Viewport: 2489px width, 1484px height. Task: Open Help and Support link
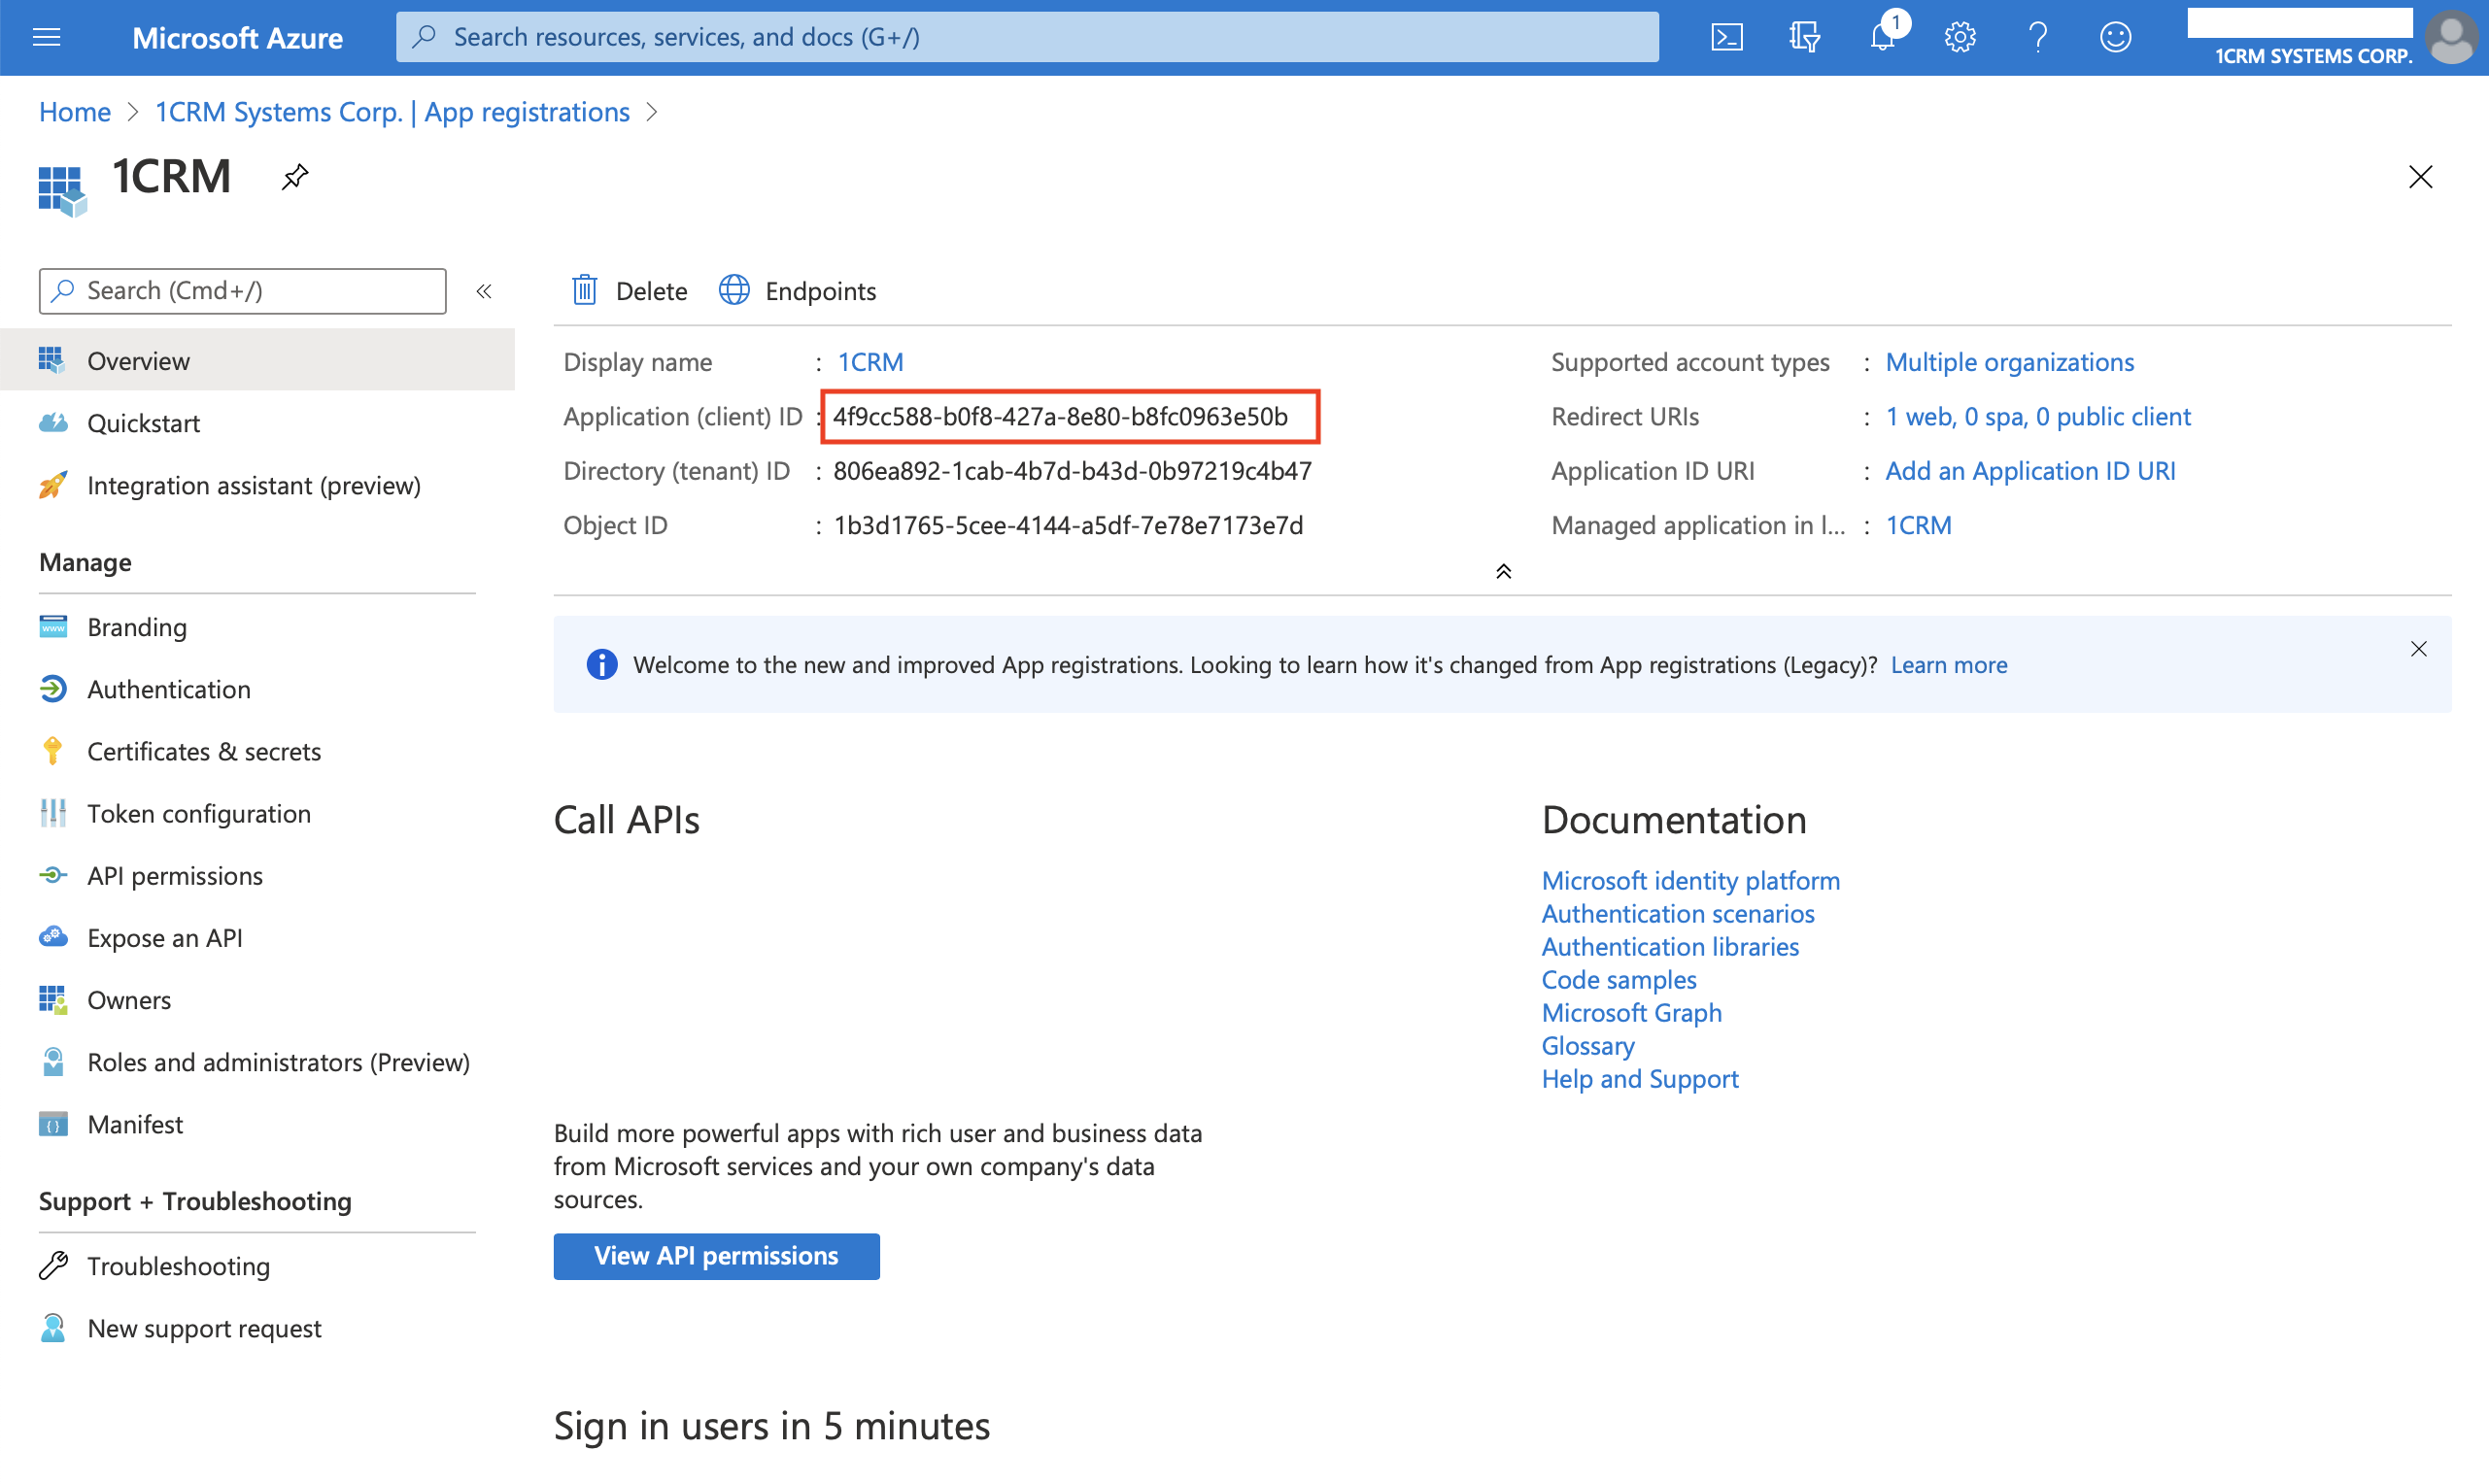click(1639, 1078)
